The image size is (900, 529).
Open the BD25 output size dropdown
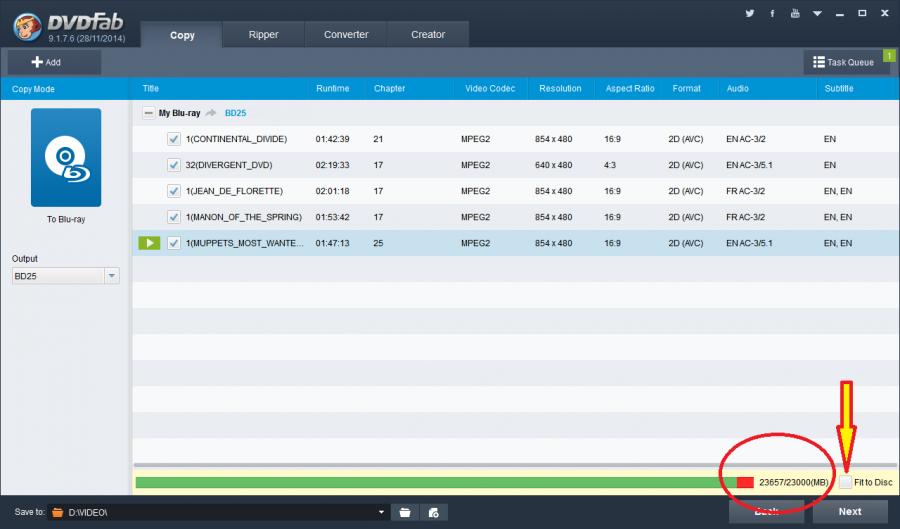111,276
